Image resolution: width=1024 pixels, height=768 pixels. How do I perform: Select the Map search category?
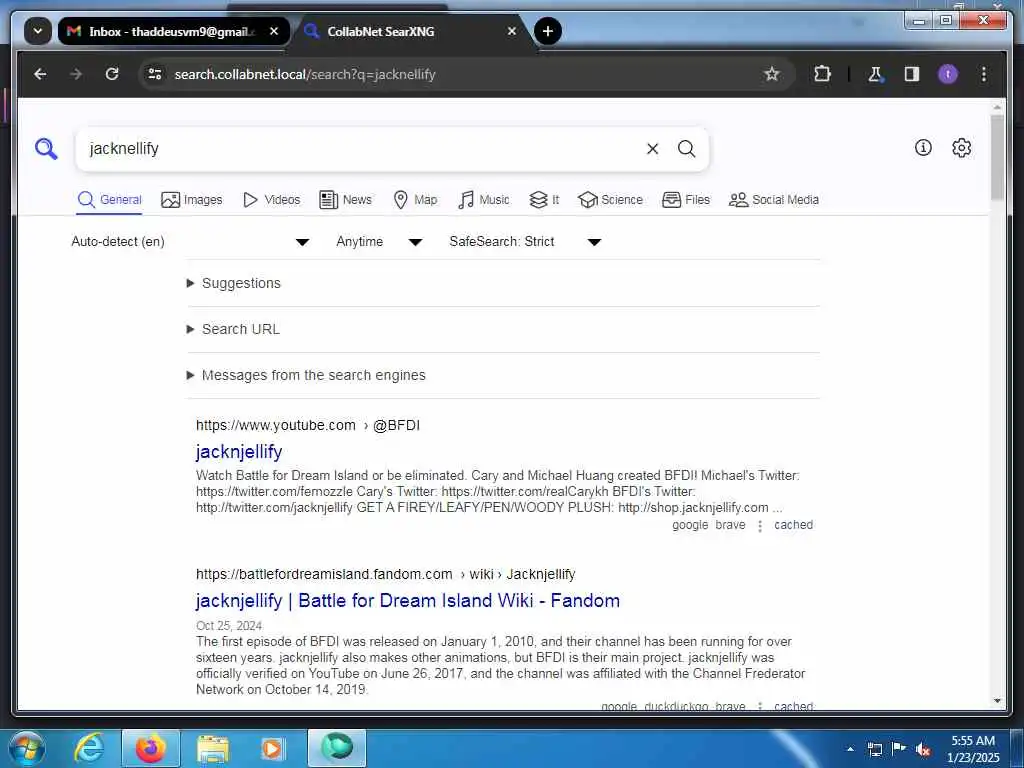pos(415,200)
